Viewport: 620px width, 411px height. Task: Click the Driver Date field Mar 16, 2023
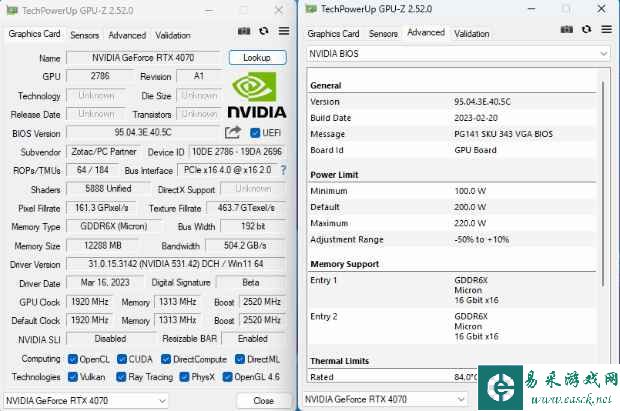(x=105, y=282)
